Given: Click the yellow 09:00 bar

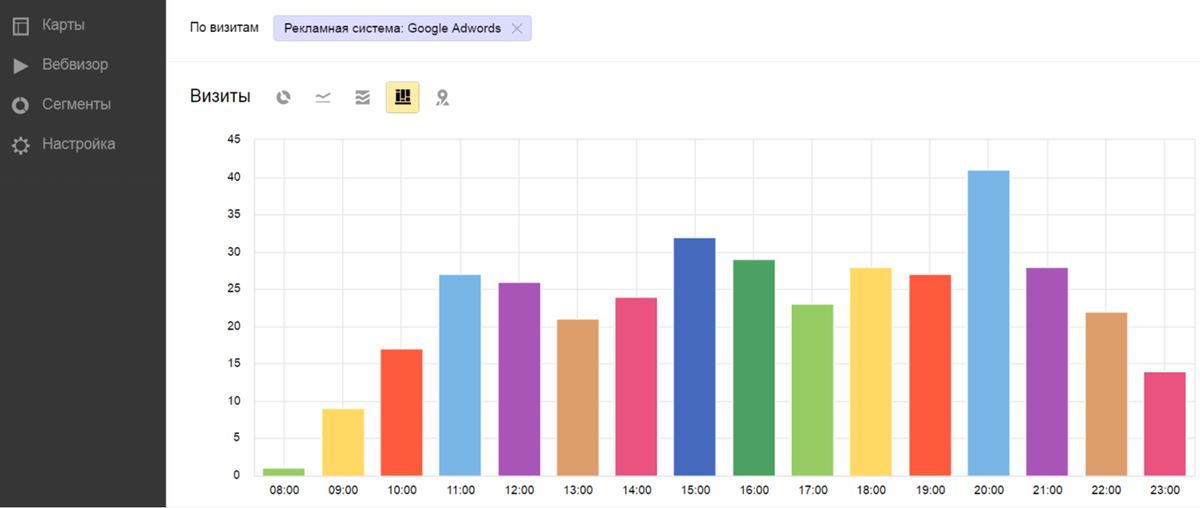Looking at the screenshot, I should 343,442.
